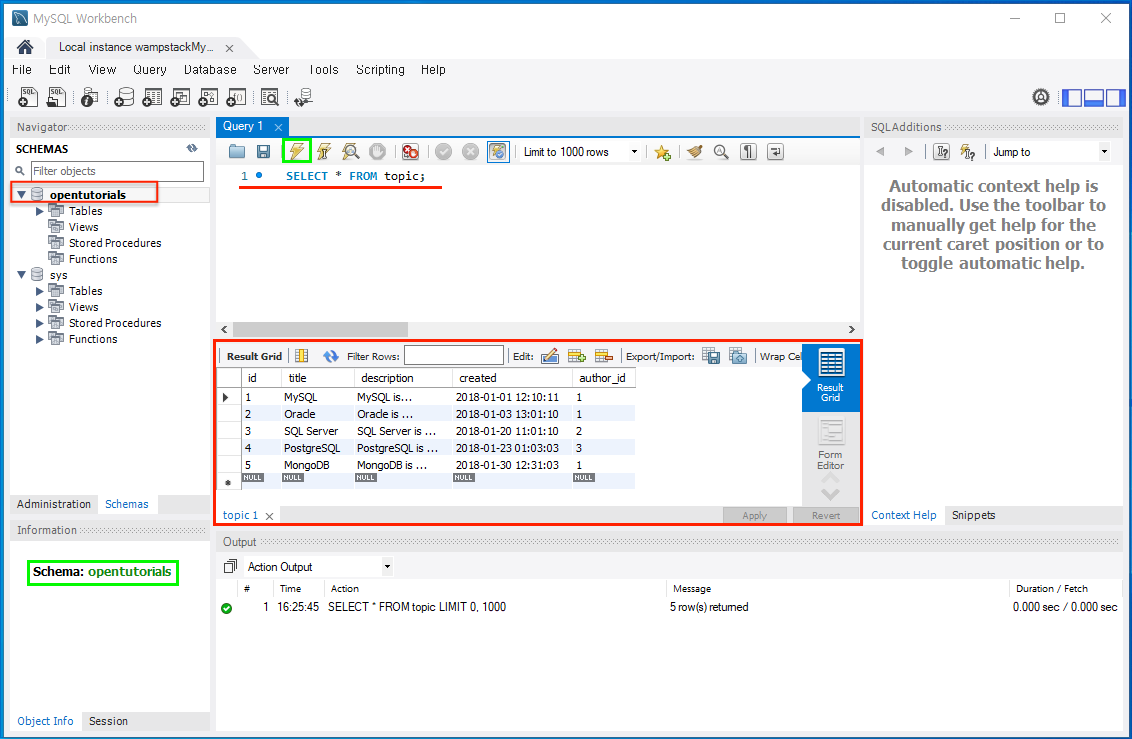Toggle automatic context help
Screen dimensions: 1132x739
(968, 152)
